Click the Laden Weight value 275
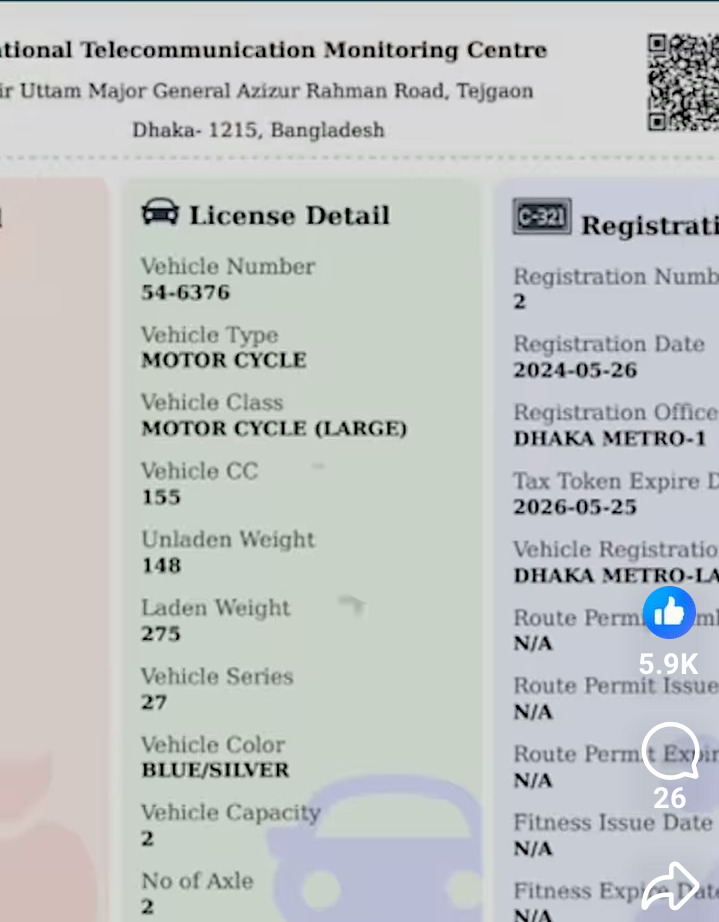 (x=161, y=633)
